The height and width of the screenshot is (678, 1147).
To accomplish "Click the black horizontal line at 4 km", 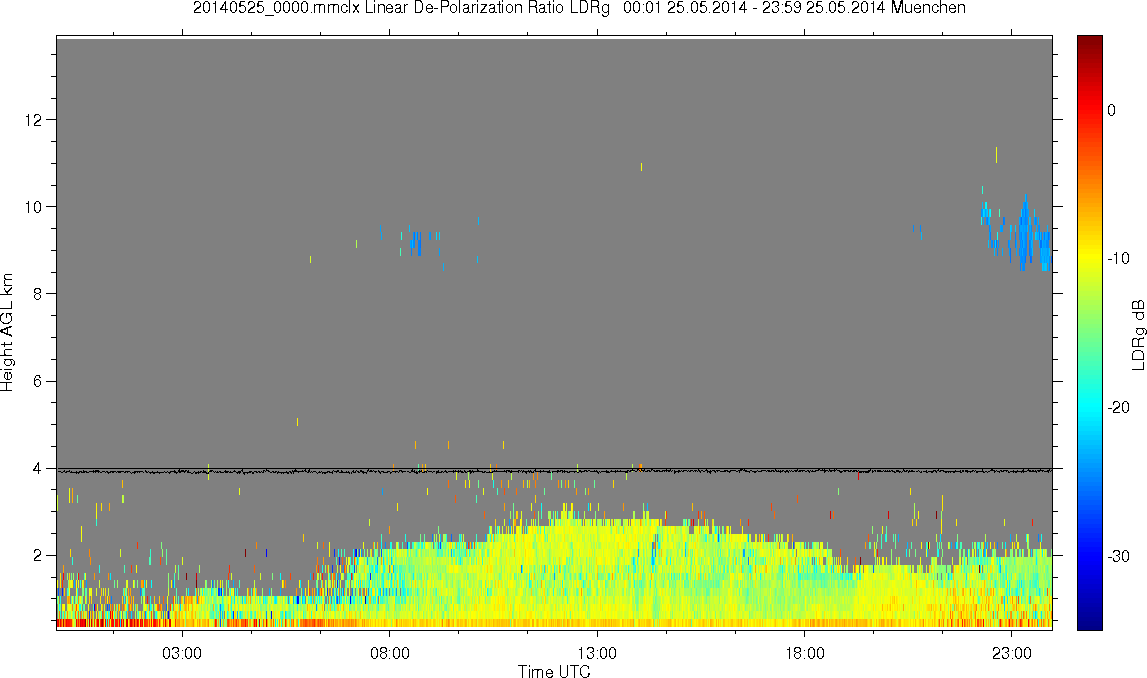I will pyautogui.click(x=554, y=469).
